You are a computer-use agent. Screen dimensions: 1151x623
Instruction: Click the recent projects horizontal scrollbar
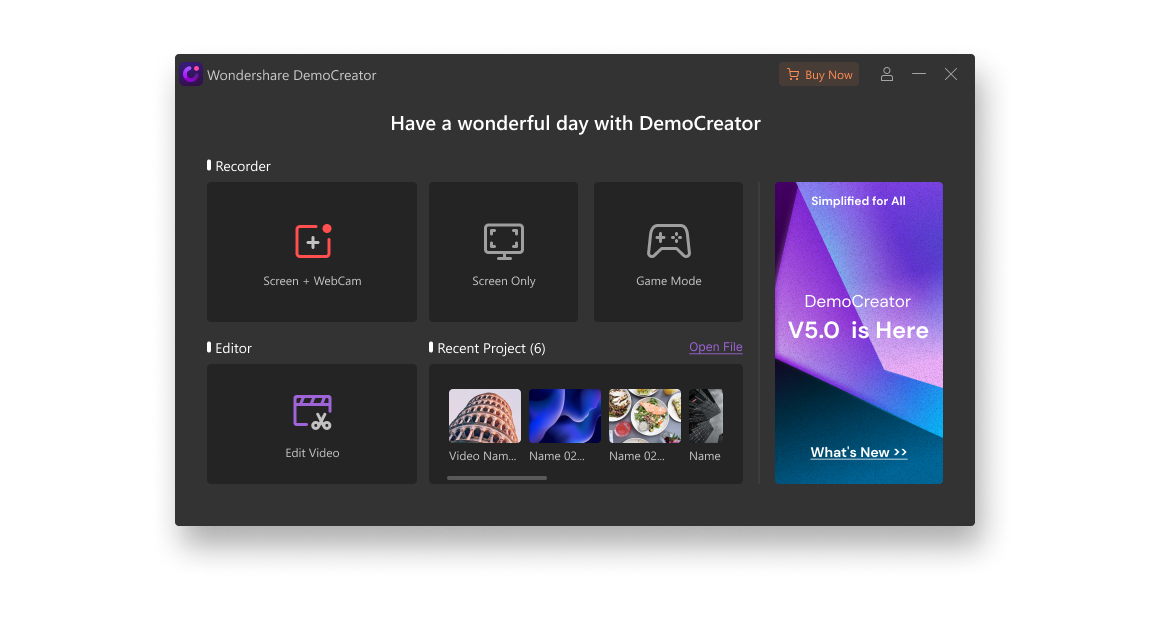[497, 478]
